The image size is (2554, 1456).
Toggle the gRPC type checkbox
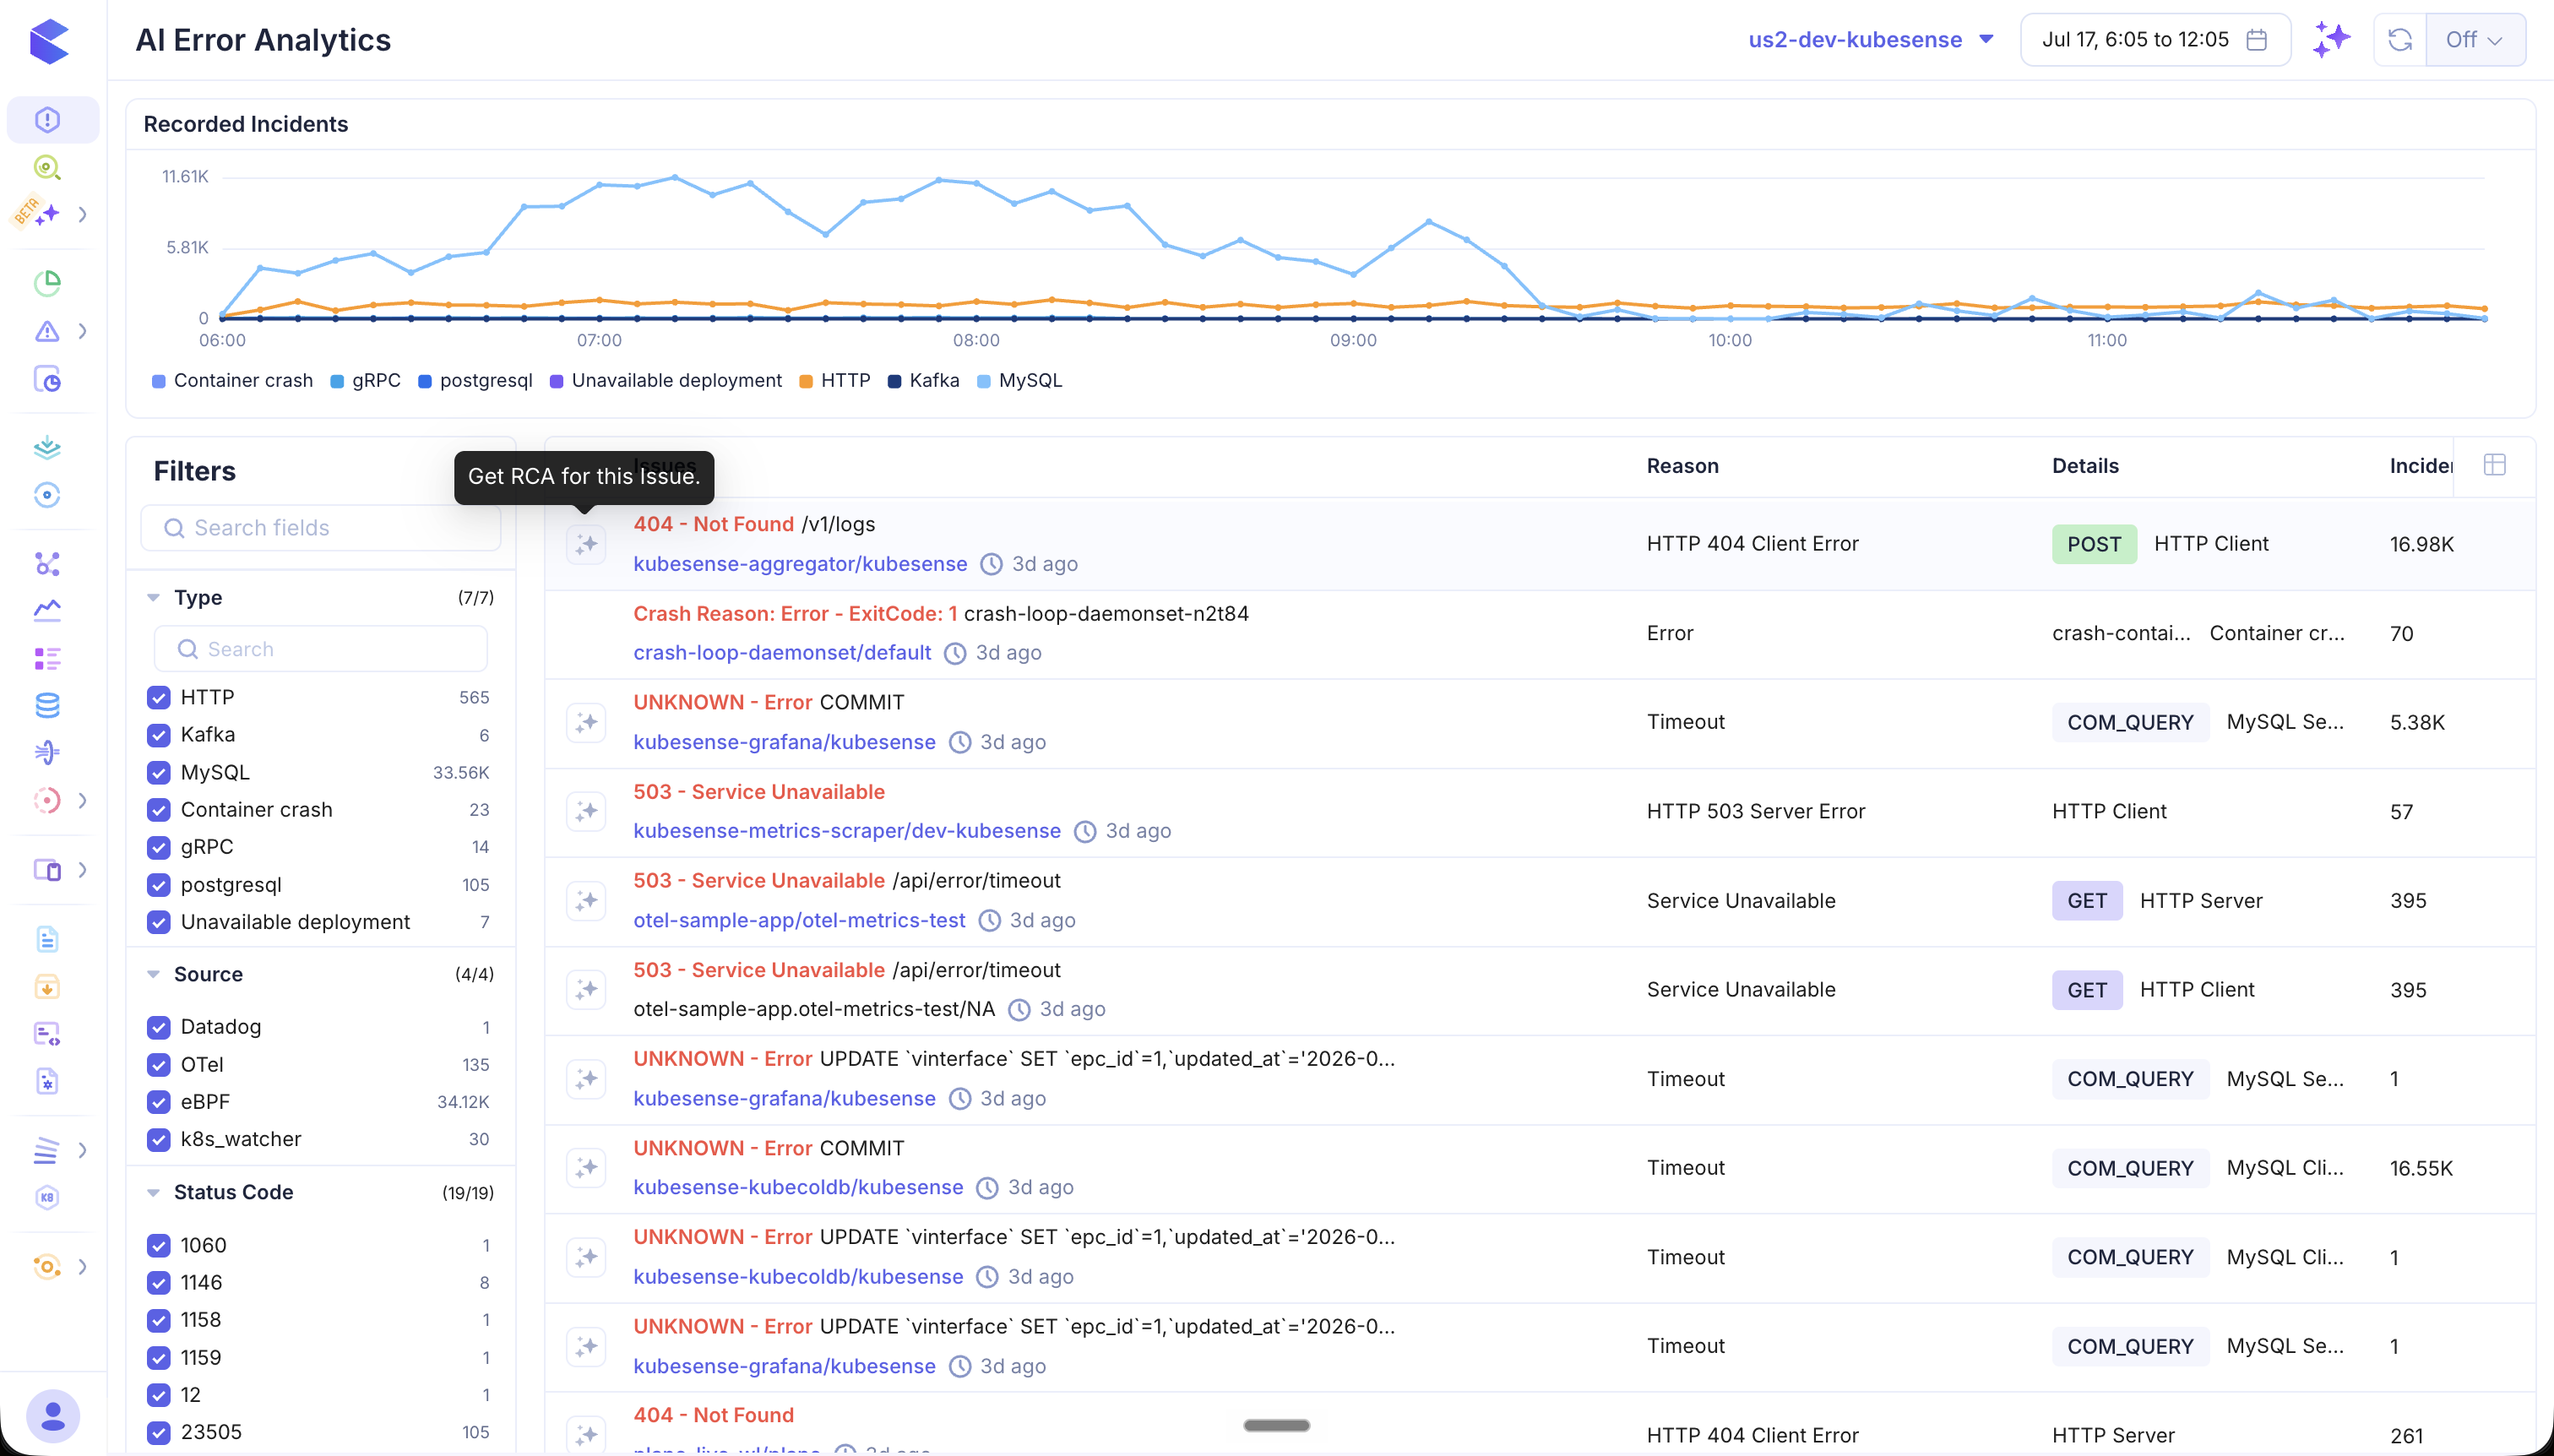158,847
